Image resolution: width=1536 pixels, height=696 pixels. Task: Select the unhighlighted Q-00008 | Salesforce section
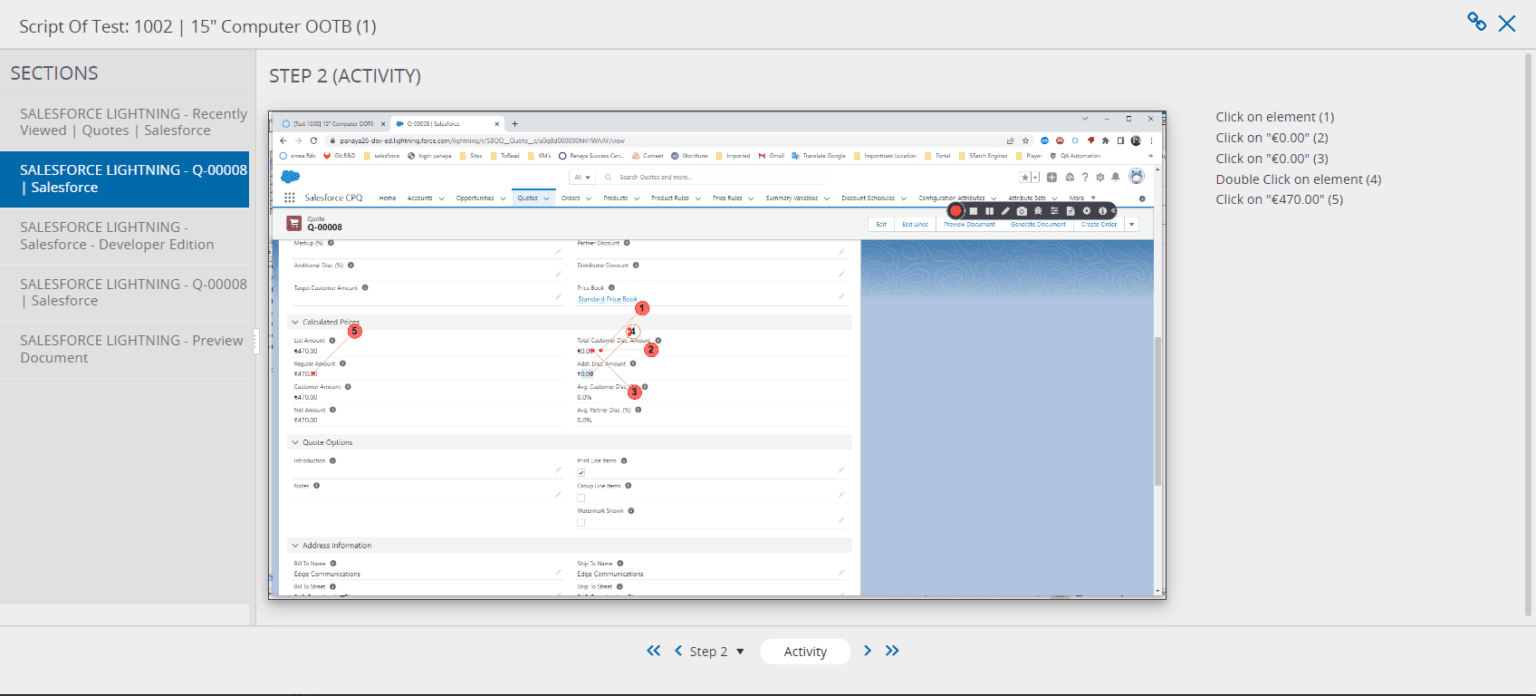click(x=125, y=292)
